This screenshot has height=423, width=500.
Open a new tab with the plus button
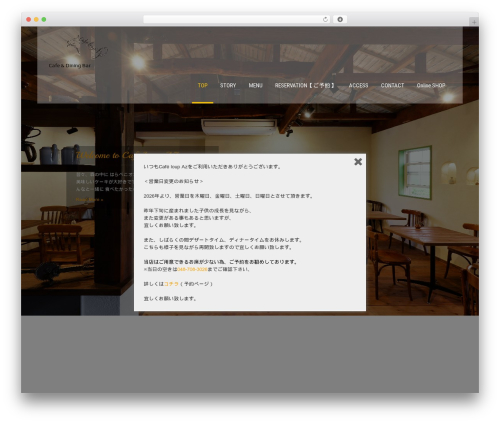pyautogui.click(x=474, y=22)
